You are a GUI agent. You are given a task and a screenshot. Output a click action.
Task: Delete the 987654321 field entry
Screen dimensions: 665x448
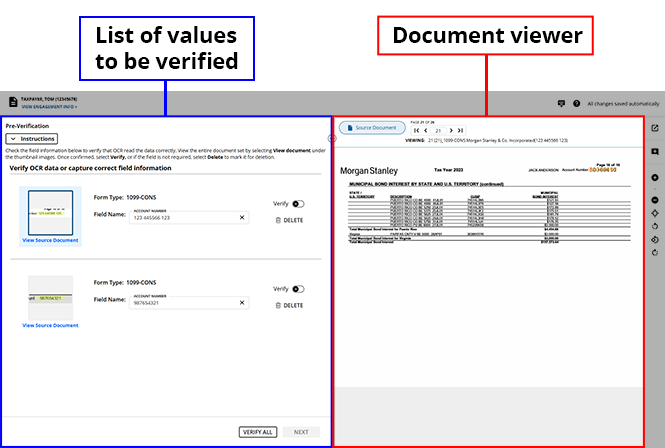coord(289,305)
